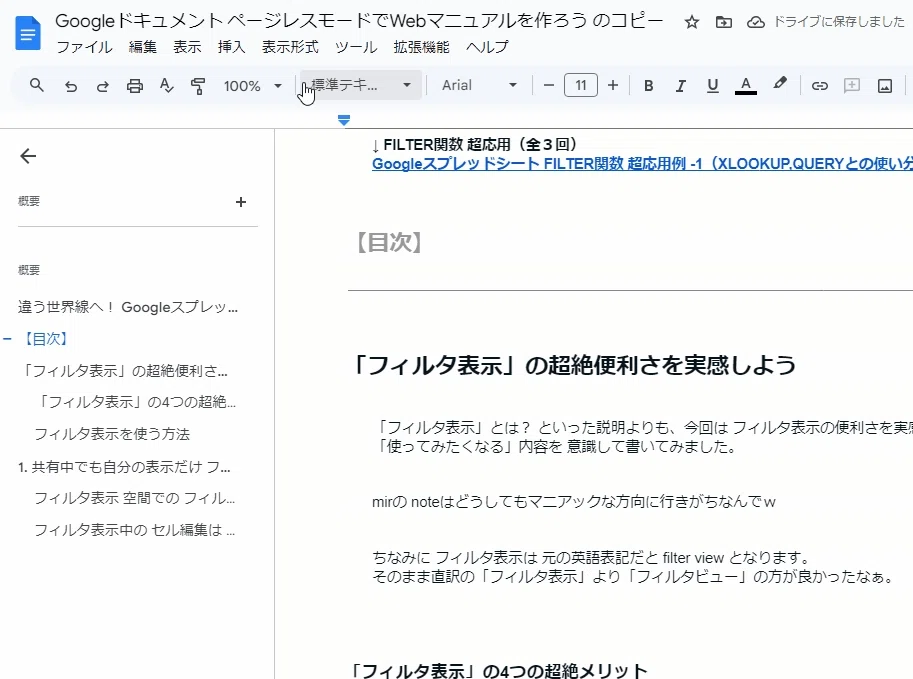913x679 pixels.
Task: Open the toolbar menu search
Action: coord(37,86)
